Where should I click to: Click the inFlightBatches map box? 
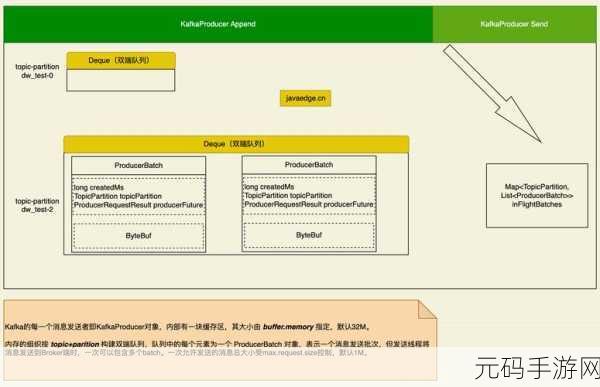point(537,196)
